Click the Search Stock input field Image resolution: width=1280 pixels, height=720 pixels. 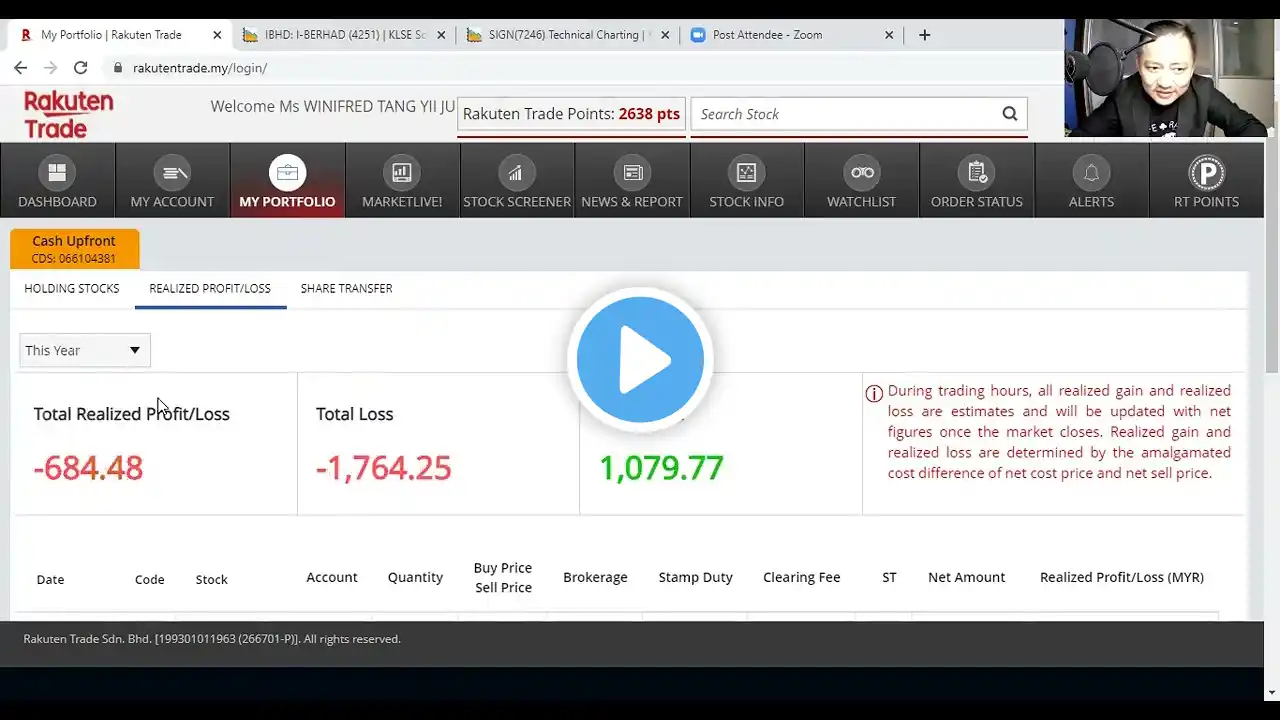pyautogui.click(x=845, y=114)
